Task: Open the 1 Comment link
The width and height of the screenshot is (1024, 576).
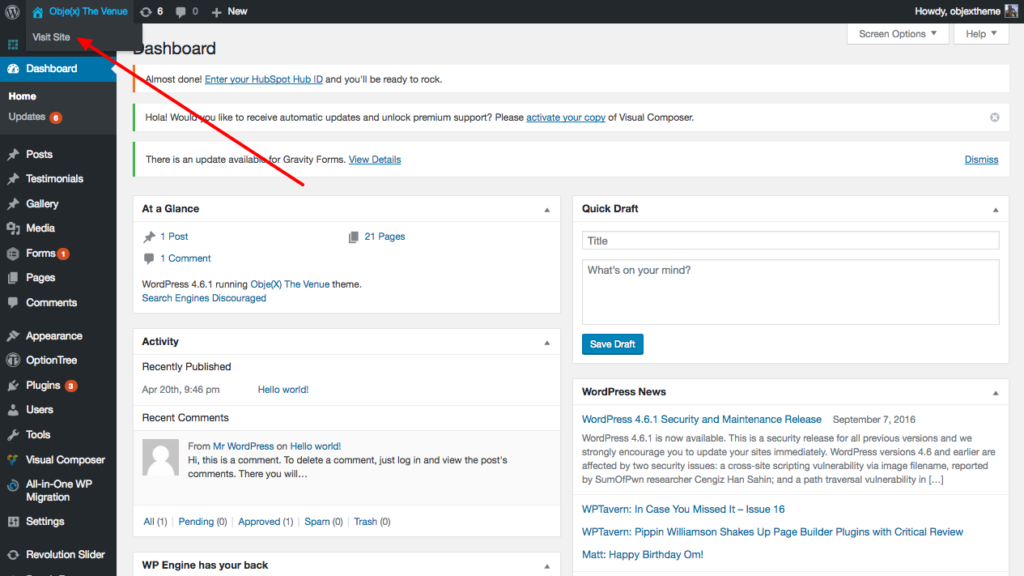Action: point(185,259)
